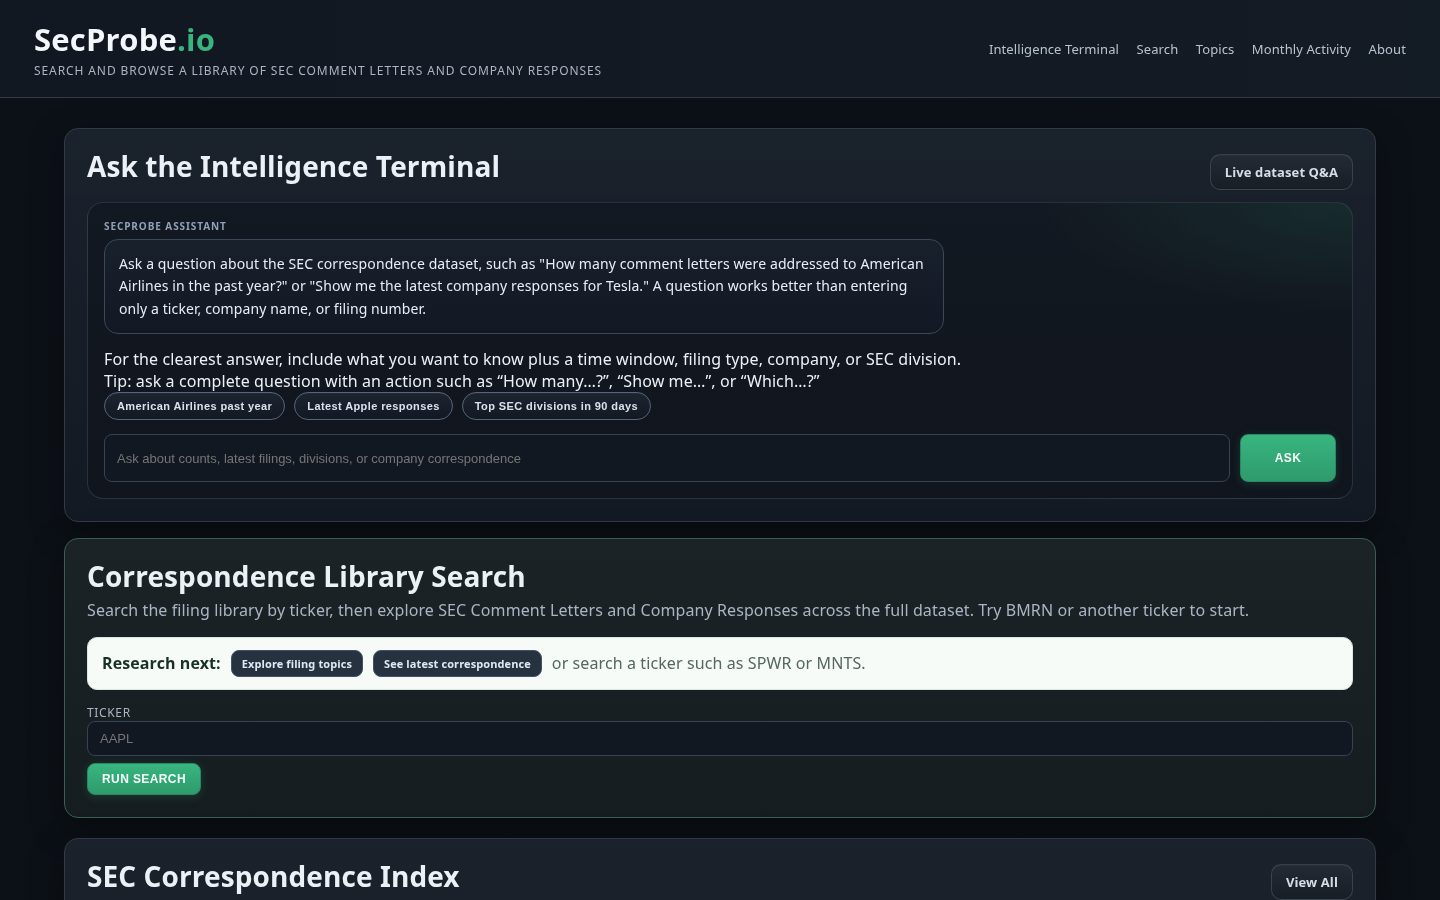Click See latest correspondence chip
The width and height of the screenshot is (1440, 900).
pyautogui.click(x=457, y=664)
